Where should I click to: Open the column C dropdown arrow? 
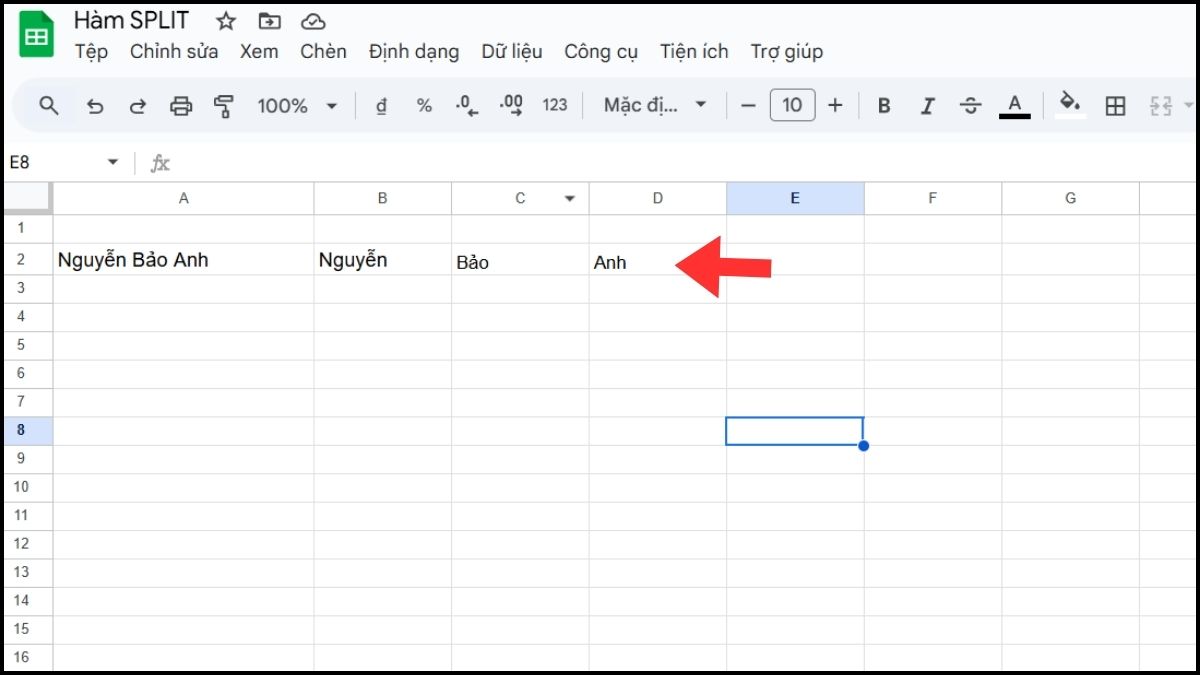coord(570,198)
